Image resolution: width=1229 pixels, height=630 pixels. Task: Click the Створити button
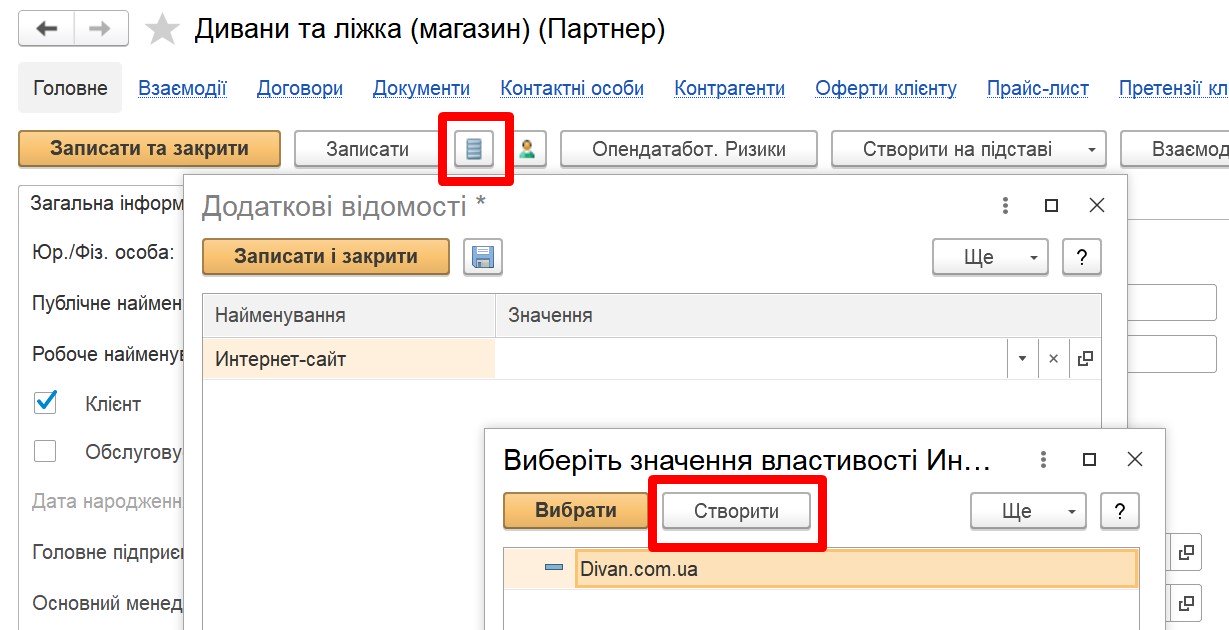pos(737,510)
